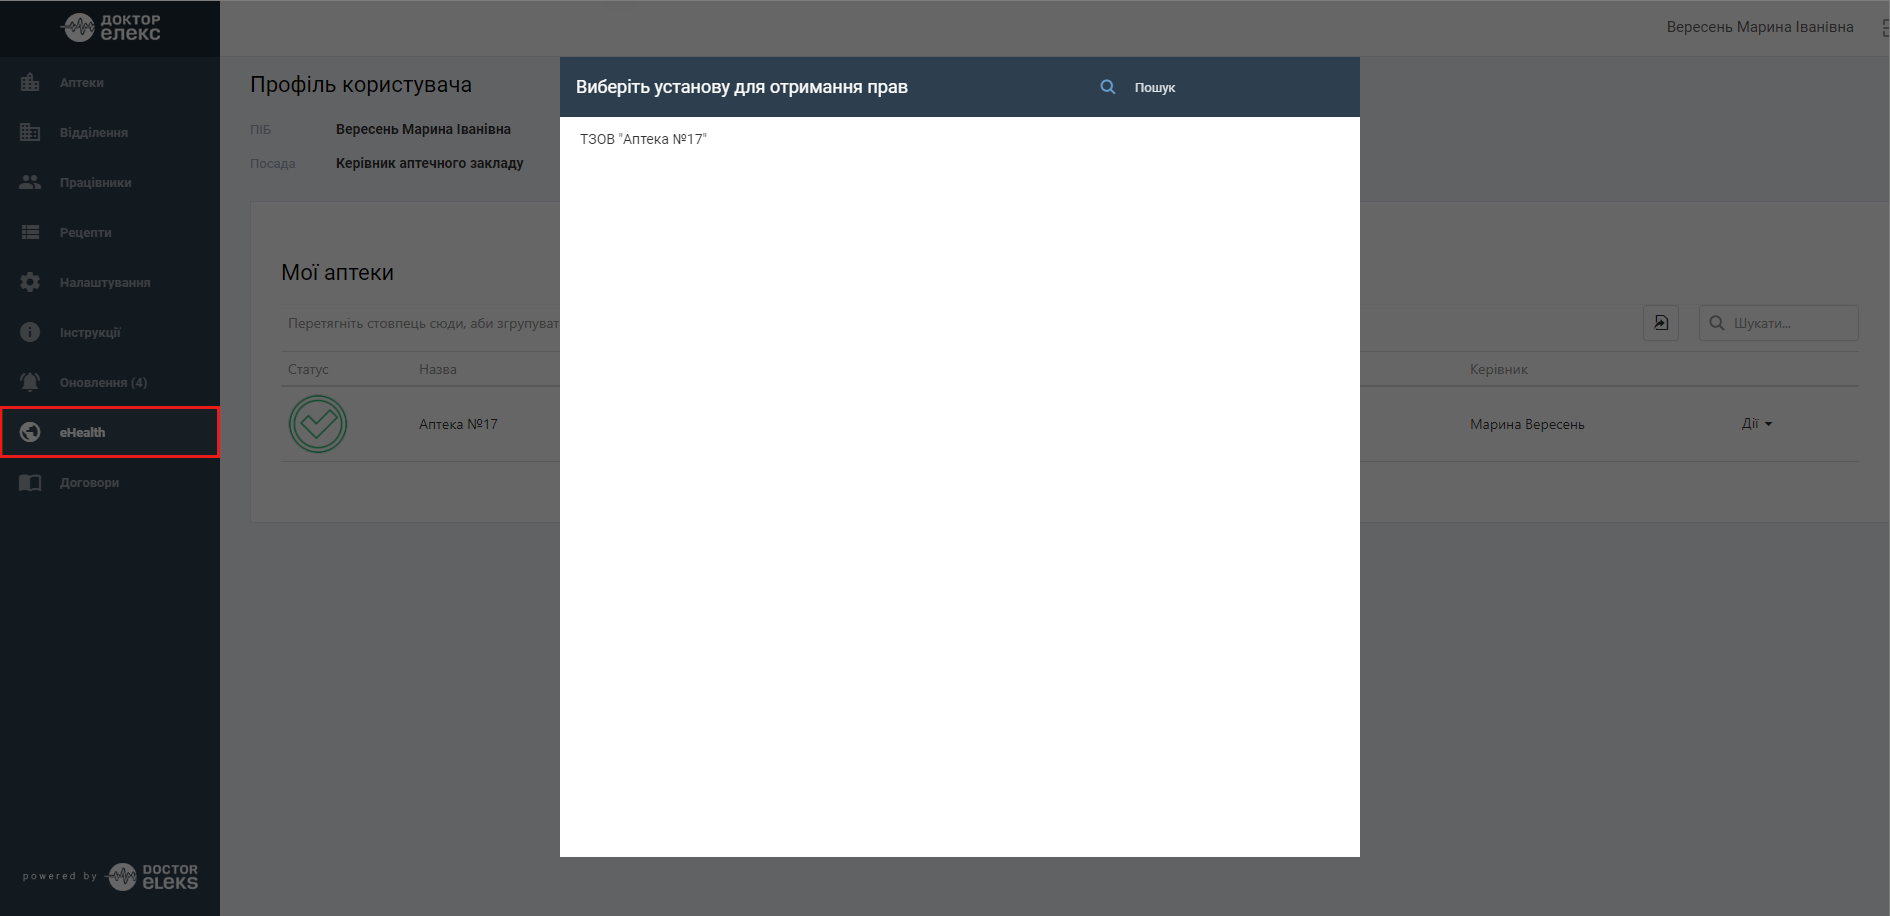Open the Налаштування gear icon
Image resolution: width=1890 pixels, height=916 pixels.
pos(30,282)
